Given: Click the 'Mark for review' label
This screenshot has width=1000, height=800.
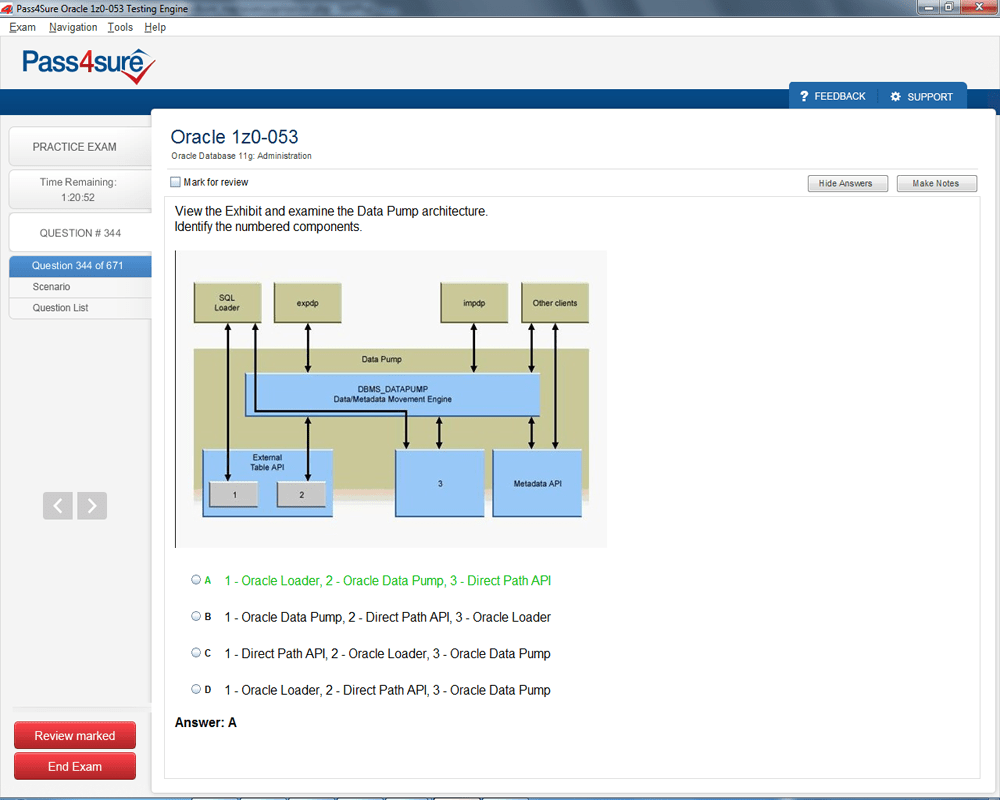Looking at the screenshot, I should tap(216, 182).
